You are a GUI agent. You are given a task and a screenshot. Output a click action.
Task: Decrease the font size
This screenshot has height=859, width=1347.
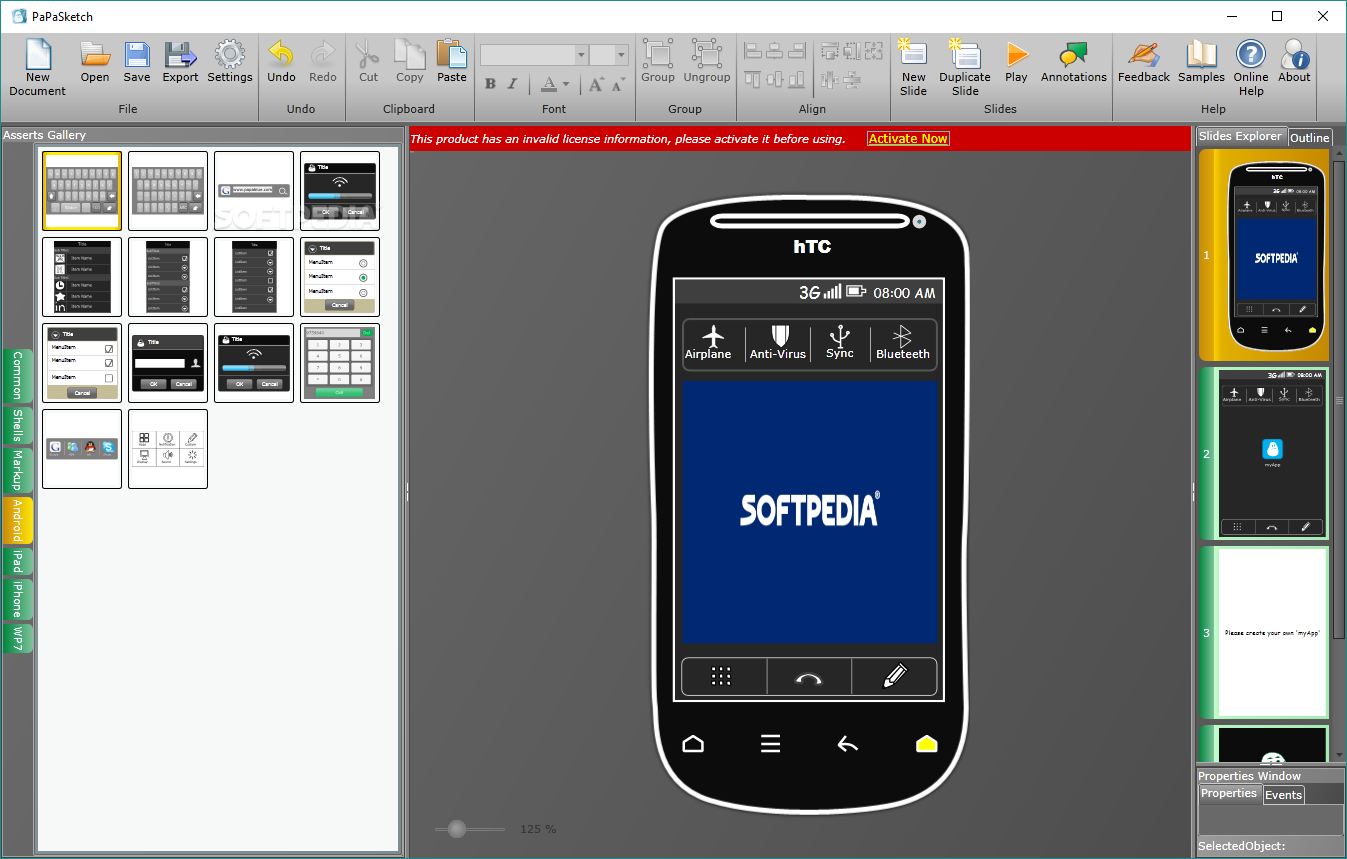click(618, 84)
